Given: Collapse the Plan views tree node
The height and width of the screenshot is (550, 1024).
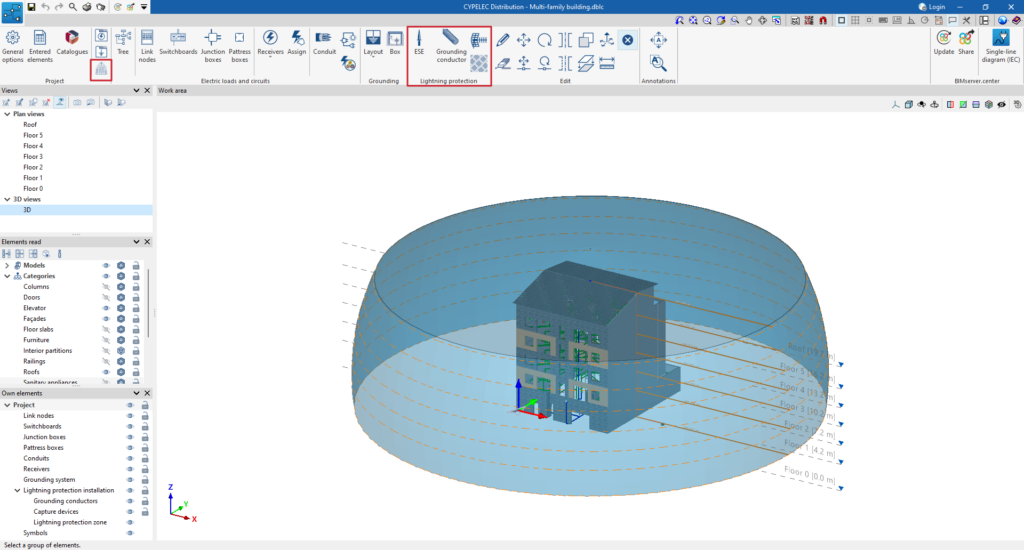Looking at the screenshot, I should (7, 114).
